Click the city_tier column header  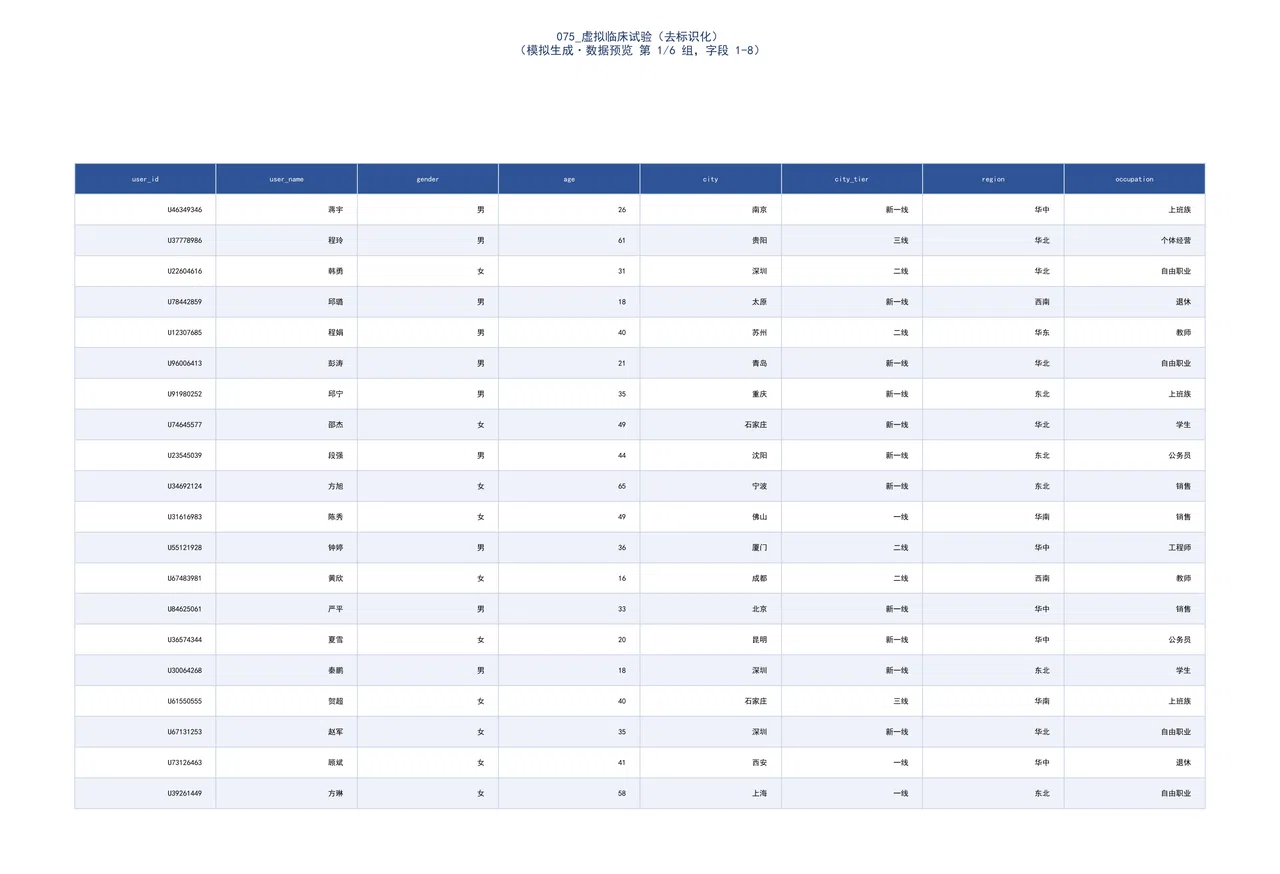(852, 179)
